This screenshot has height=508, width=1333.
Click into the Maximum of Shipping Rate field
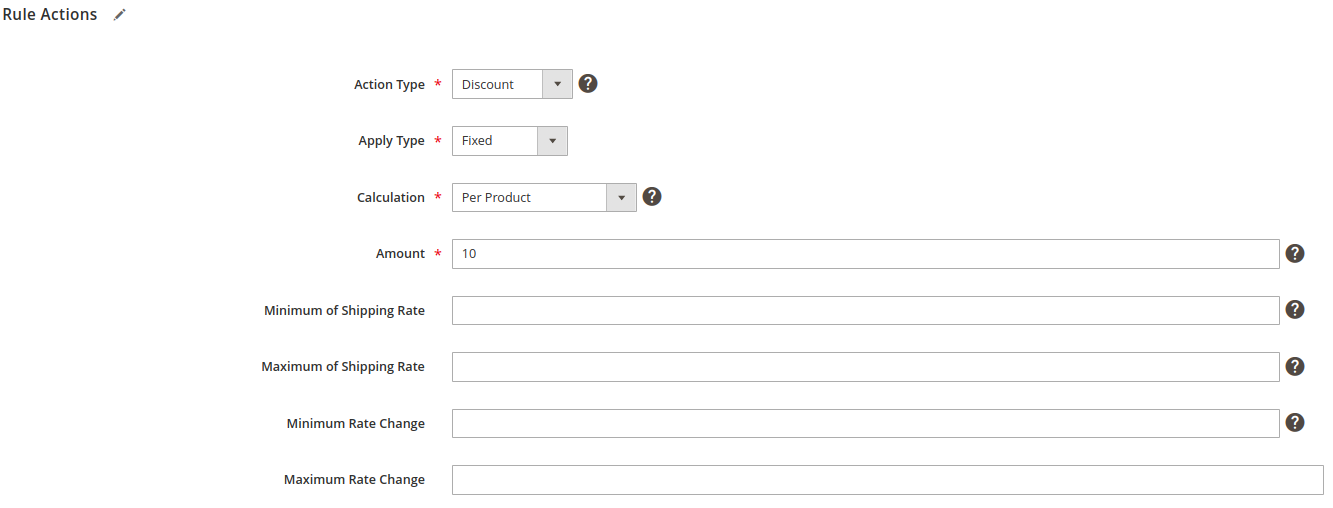(x=866, y=367)
